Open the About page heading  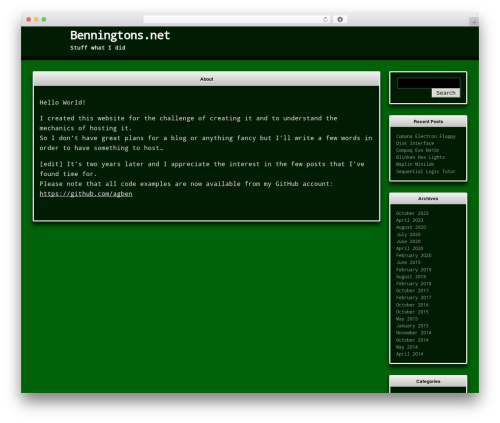(x=206, y=79)
